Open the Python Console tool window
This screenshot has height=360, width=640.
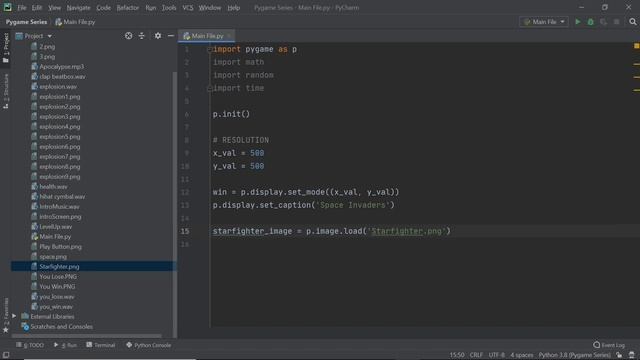(149, 345)
